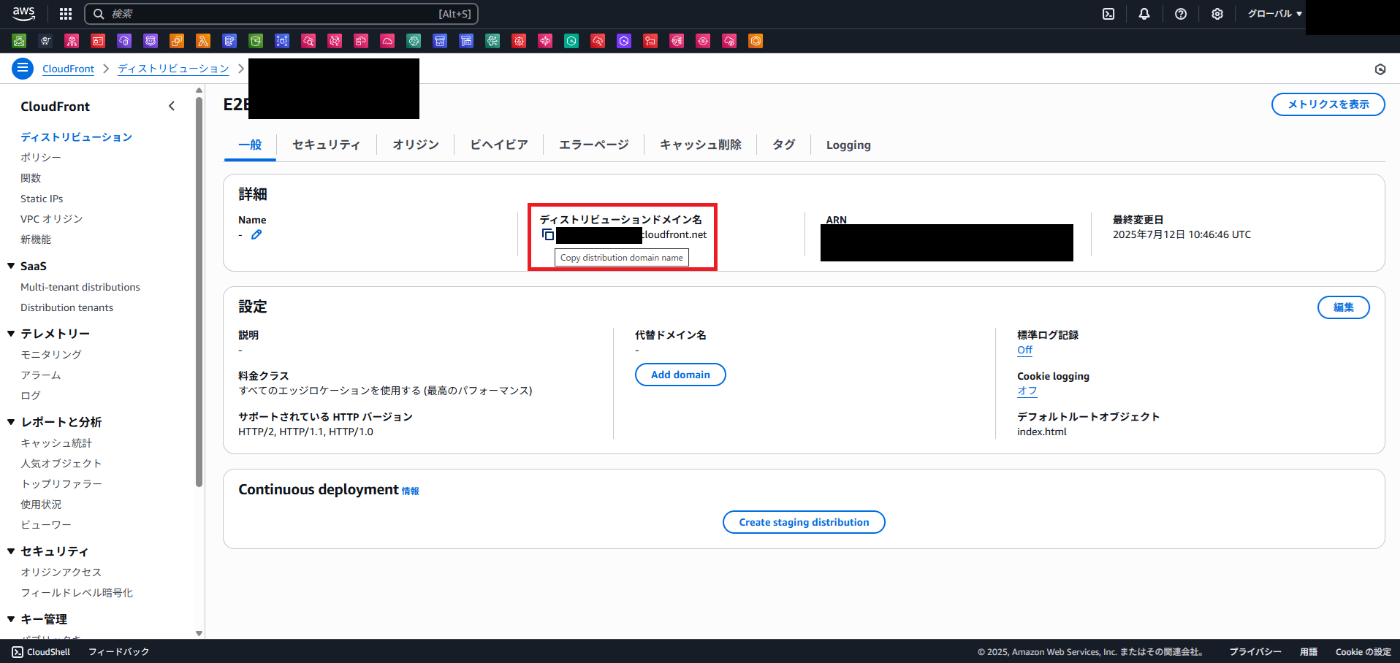Image resolution: width=1400 pixels, height=663 pixels.
Task: Click プライバシー in the footer
Action: (x=1255, y=651)
